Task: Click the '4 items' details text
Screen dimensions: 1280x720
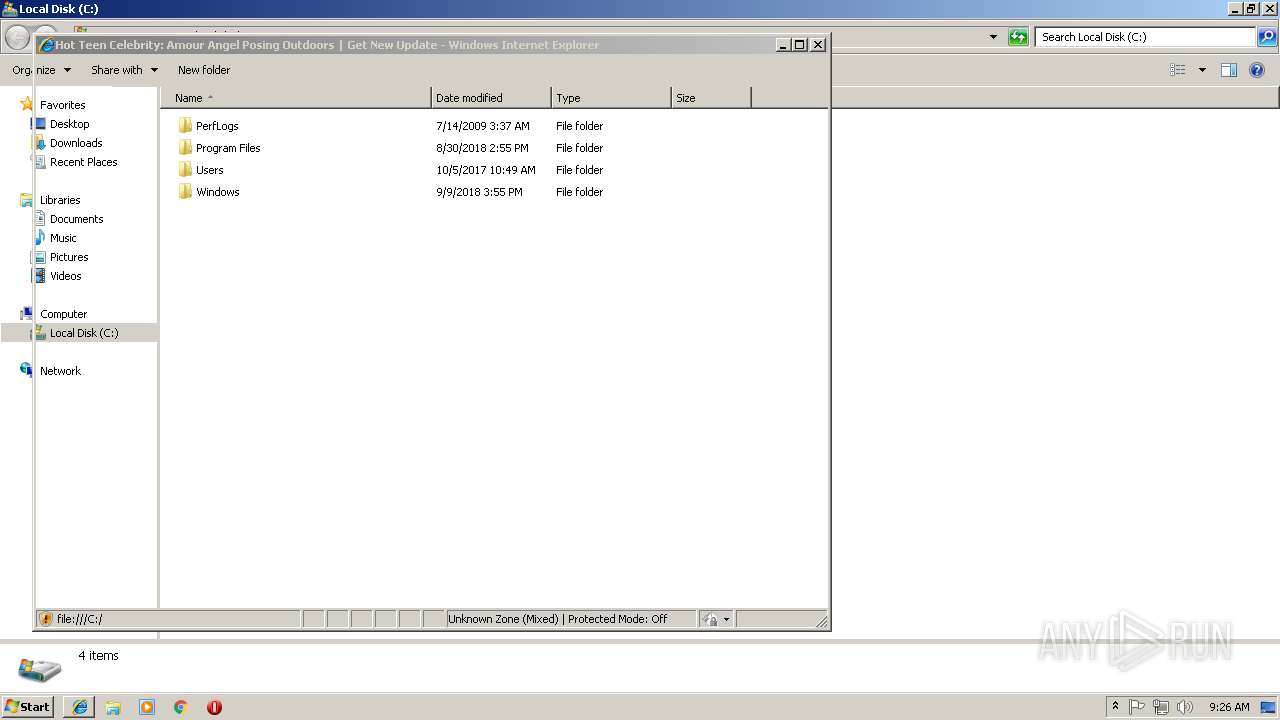Action: click(98, 656)
